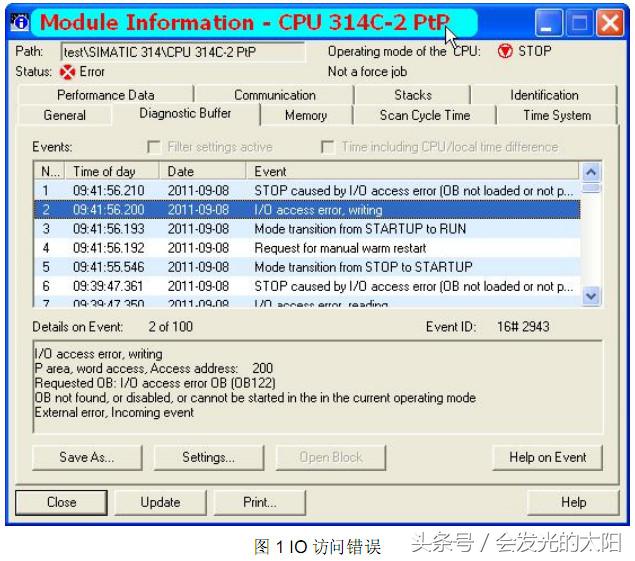Viewport: 635px width, 561px height.
Task: Click time 09:41:56.193 in row 3
Action: (x=109, y=229)
